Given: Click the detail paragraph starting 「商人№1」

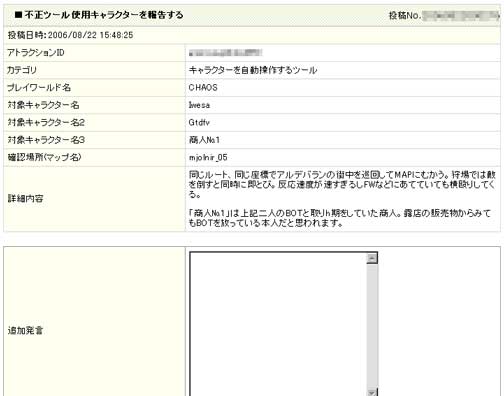Looking at the screenshot, I should 340,218.
